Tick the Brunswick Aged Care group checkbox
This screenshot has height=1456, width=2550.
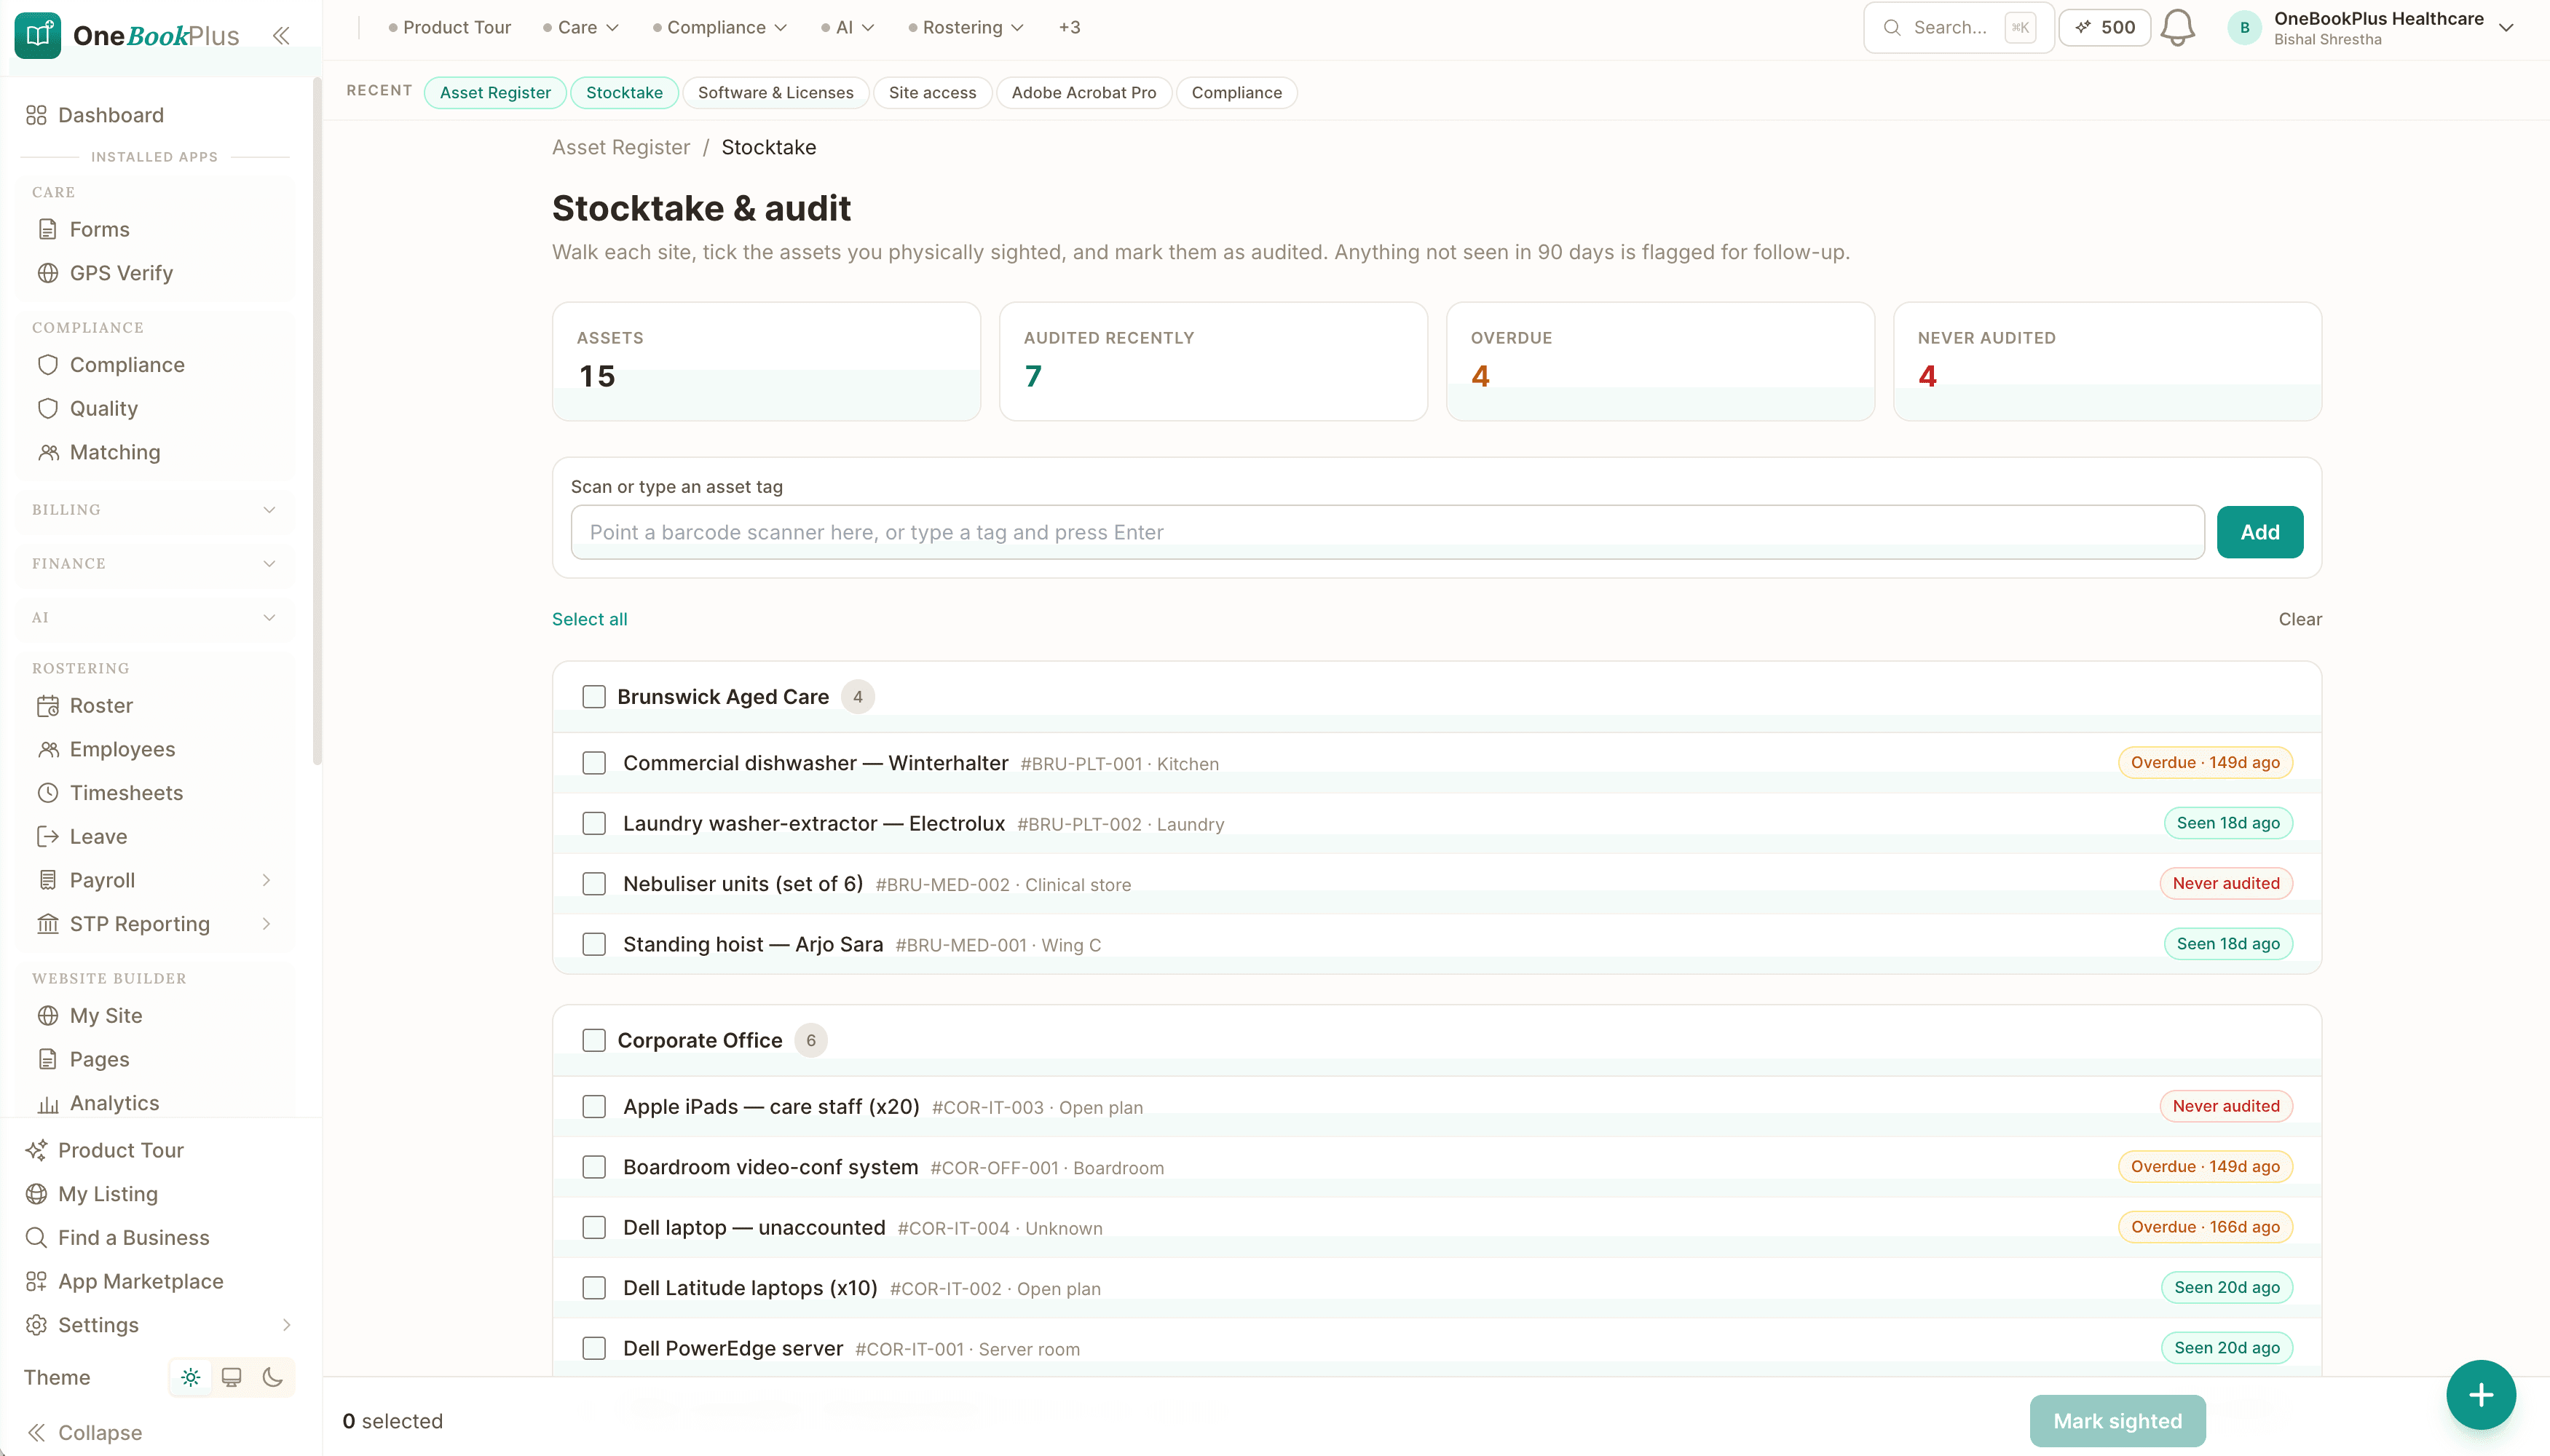click(x=594, y=697)
